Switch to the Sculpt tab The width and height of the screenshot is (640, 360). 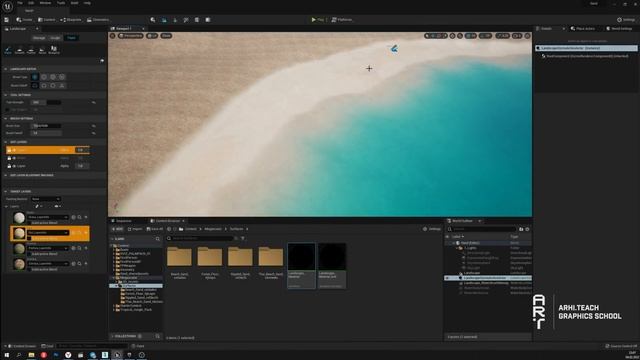(55, 38)
